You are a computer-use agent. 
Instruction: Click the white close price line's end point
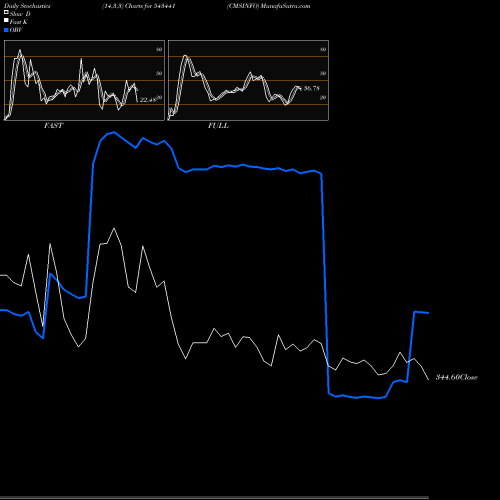[x=429, y=379]
